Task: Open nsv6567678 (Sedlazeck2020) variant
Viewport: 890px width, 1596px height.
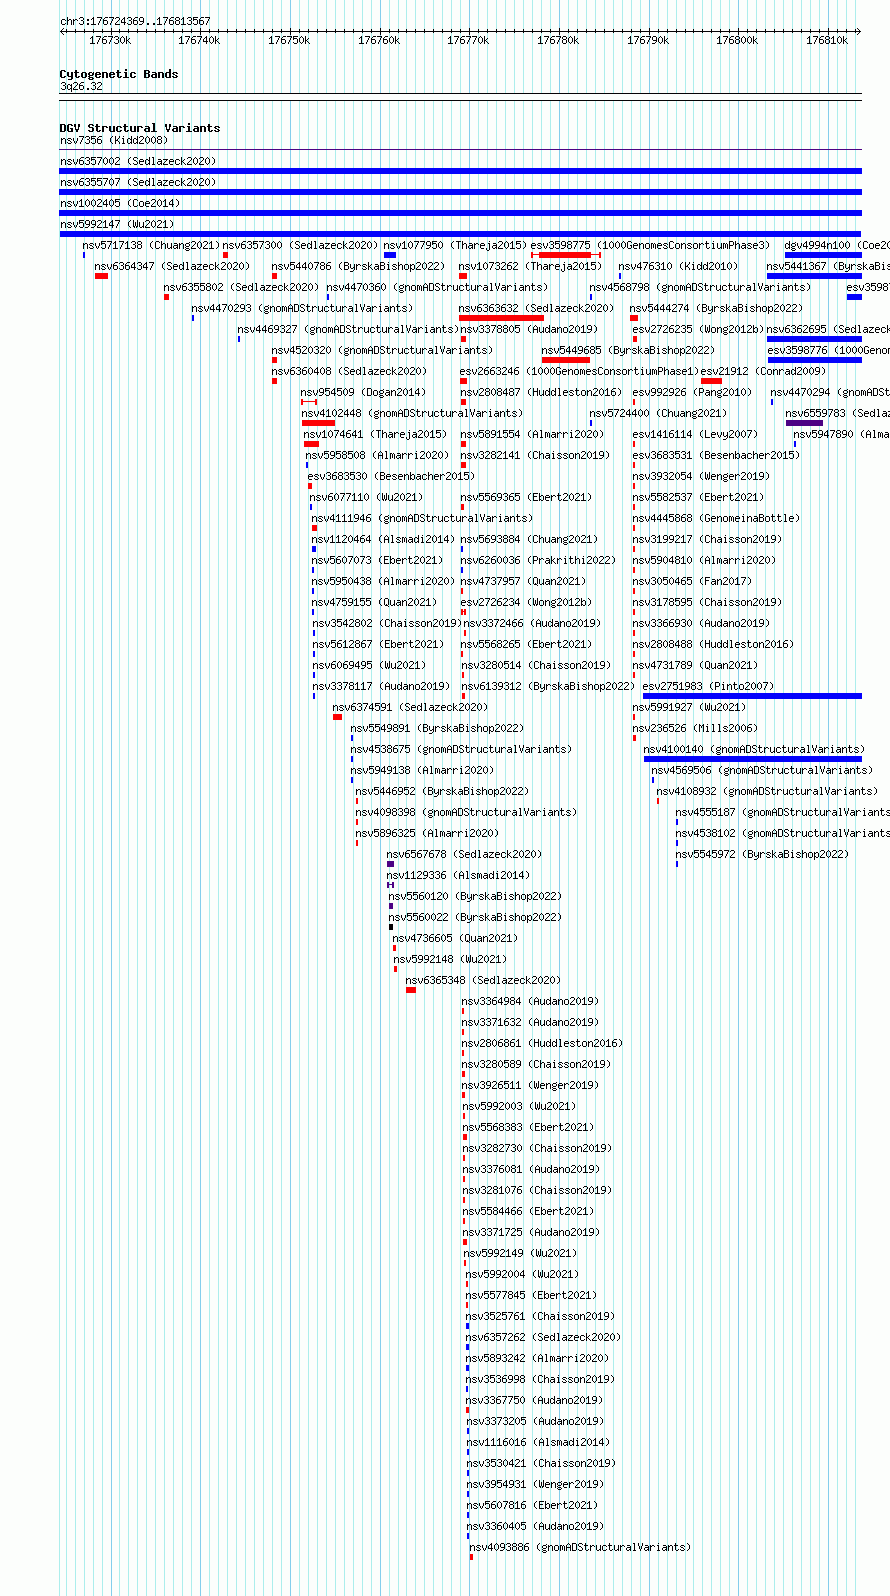Action: (464, 855)
